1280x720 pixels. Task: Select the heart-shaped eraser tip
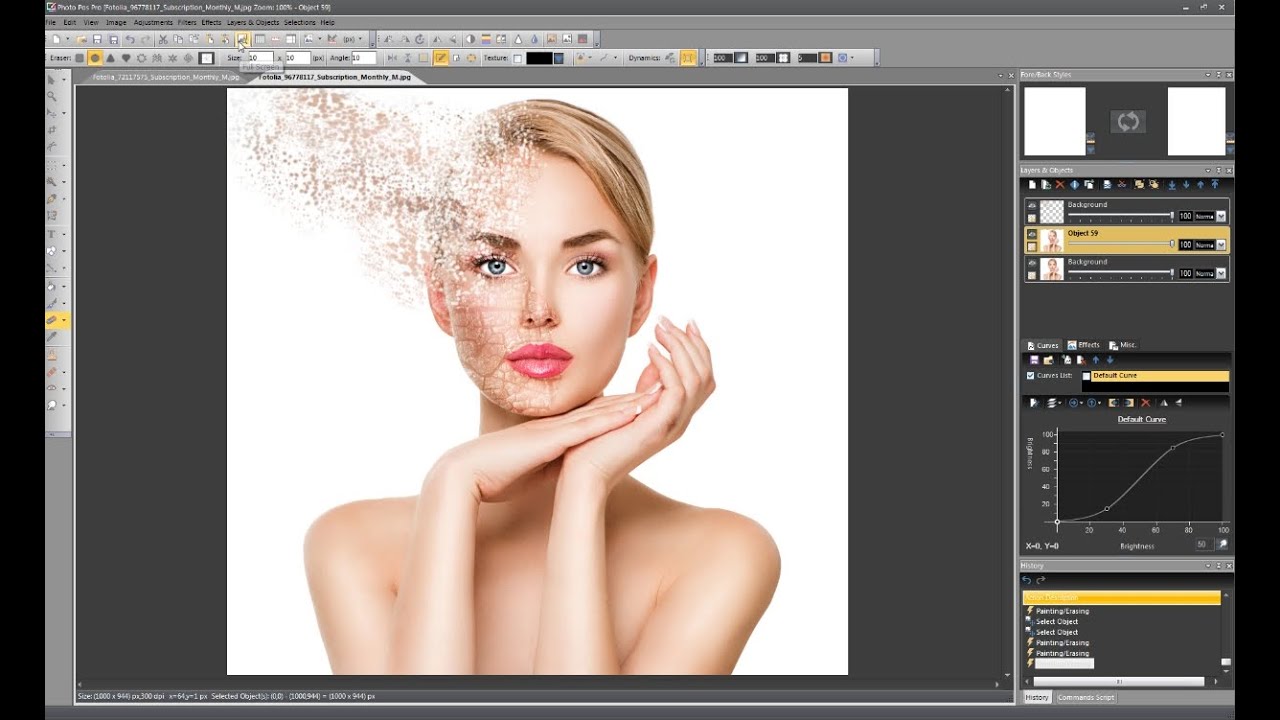[126, 58]
